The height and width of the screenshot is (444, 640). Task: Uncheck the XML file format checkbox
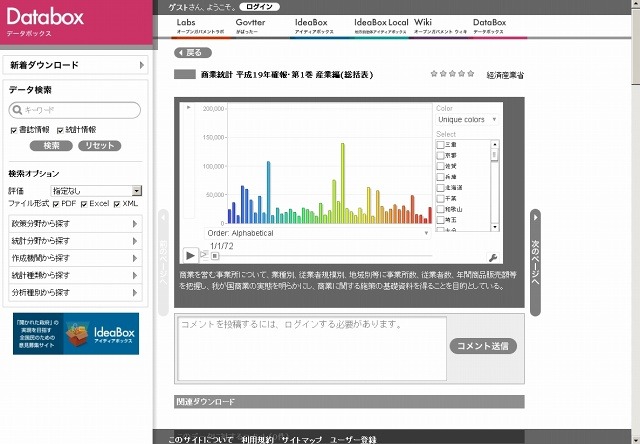click(x=117, y=204)
